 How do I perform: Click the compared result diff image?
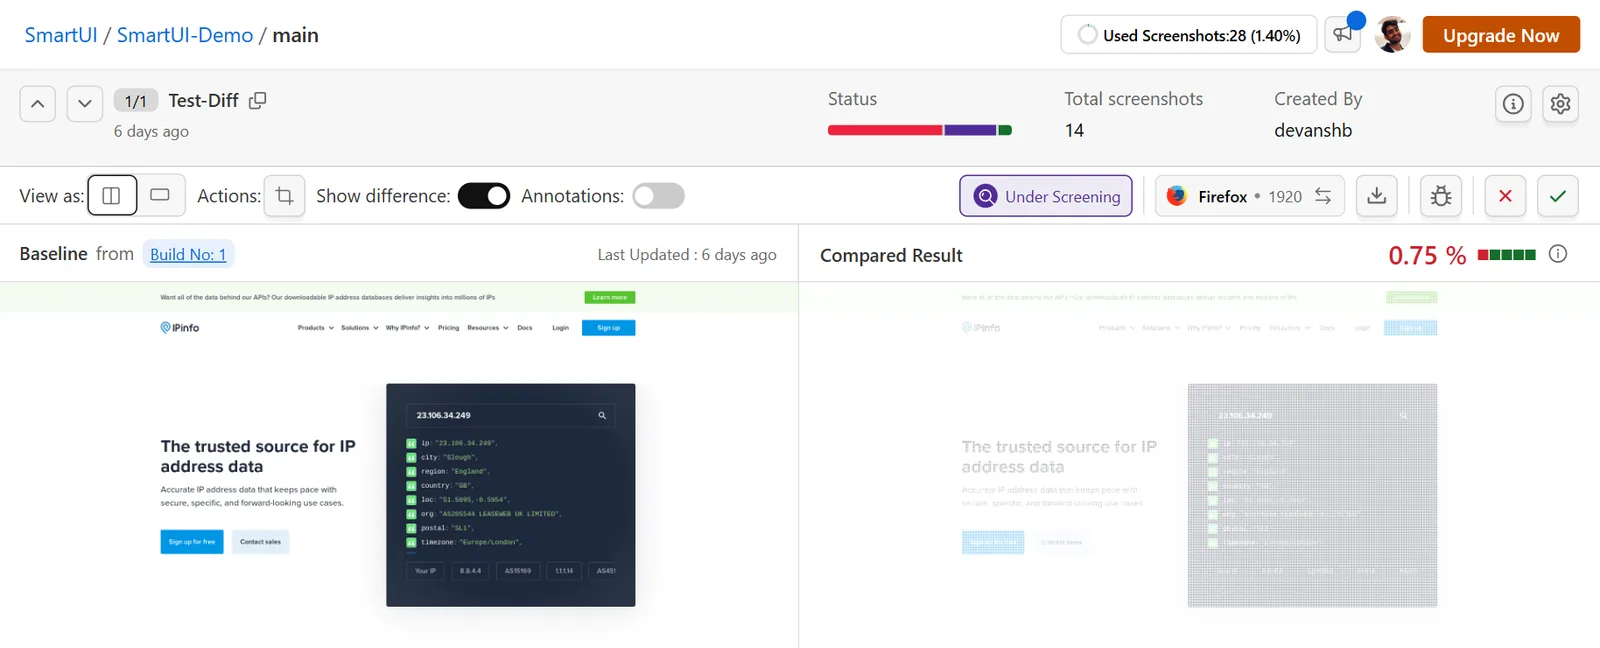coord(1200,465)
